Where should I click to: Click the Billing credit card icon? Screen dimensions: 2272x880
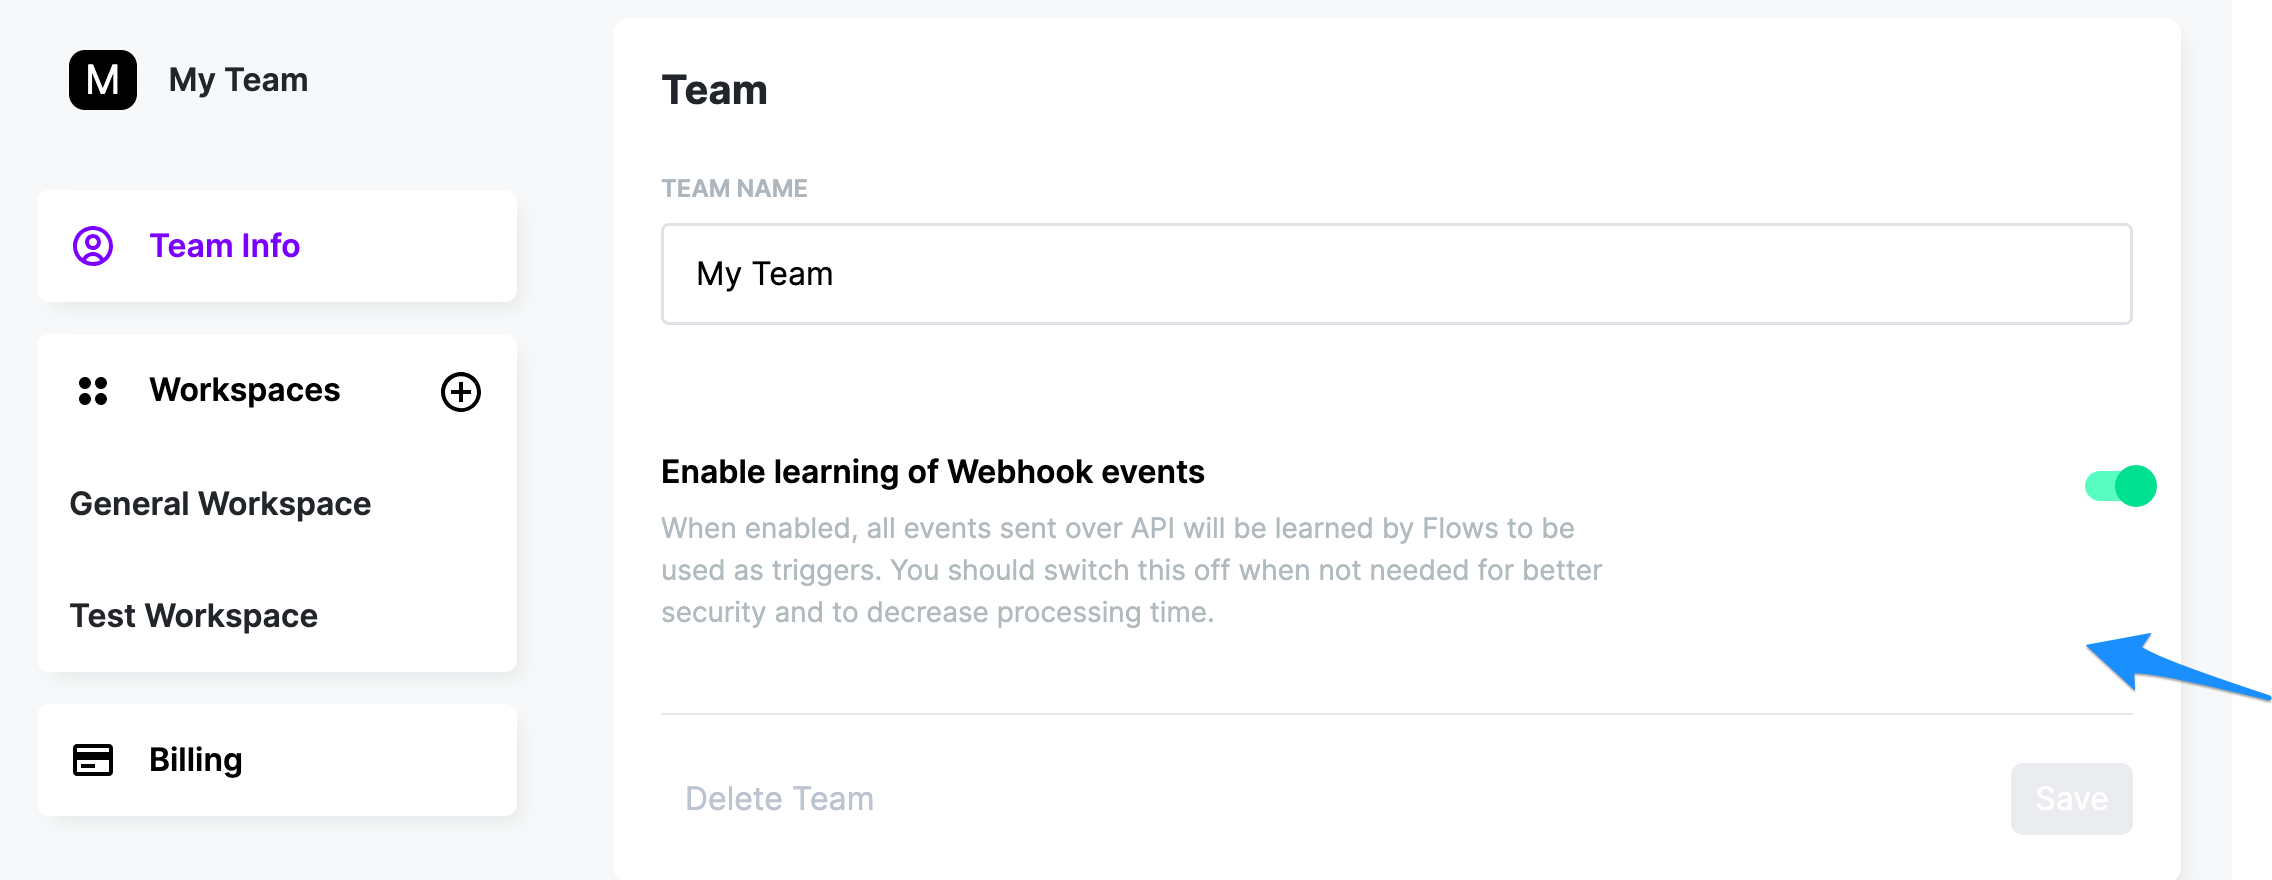(93, 760)
